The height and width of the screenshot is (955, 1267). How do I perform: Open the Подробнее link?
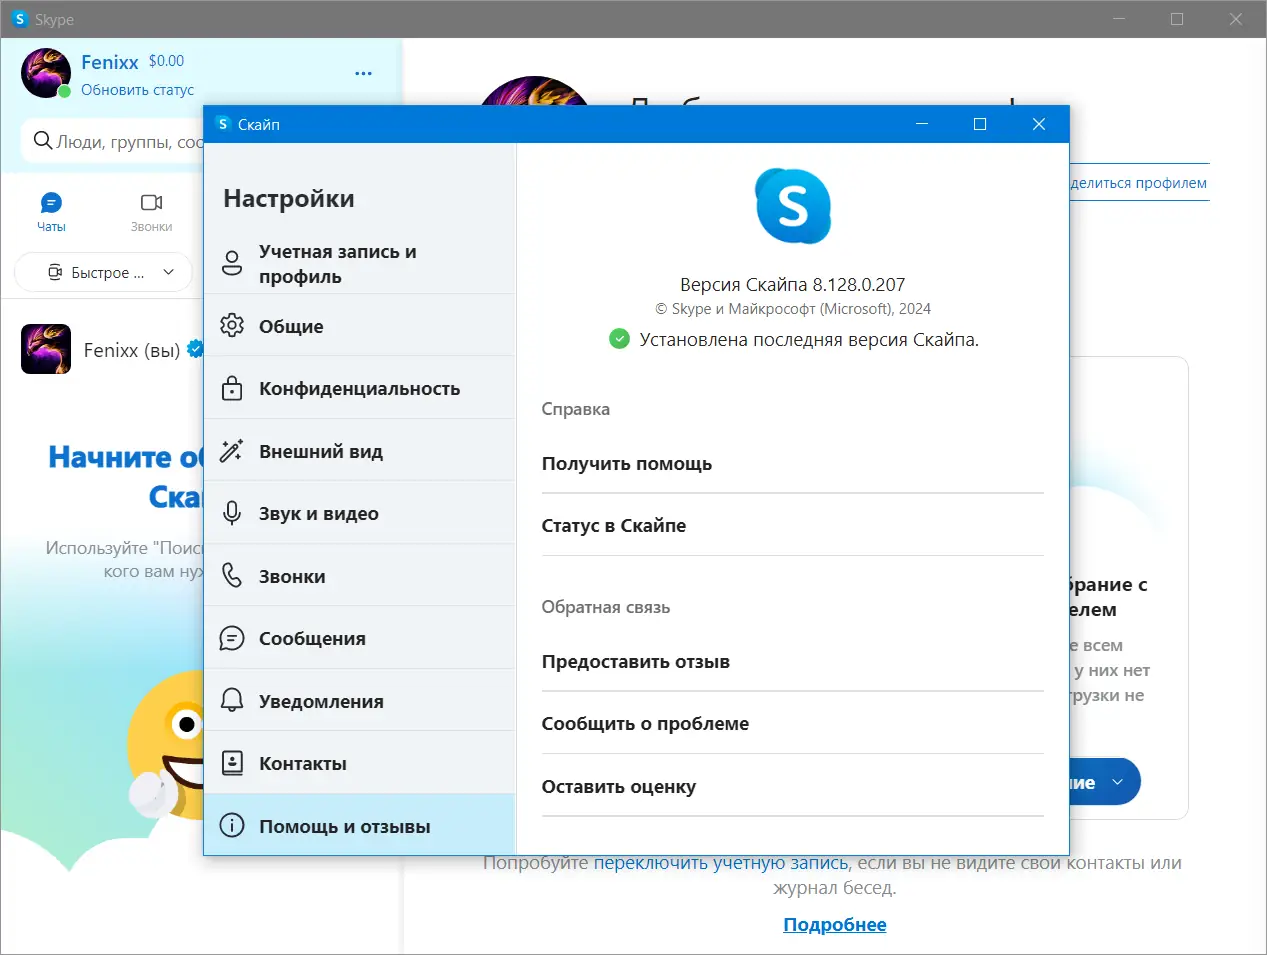834,924
